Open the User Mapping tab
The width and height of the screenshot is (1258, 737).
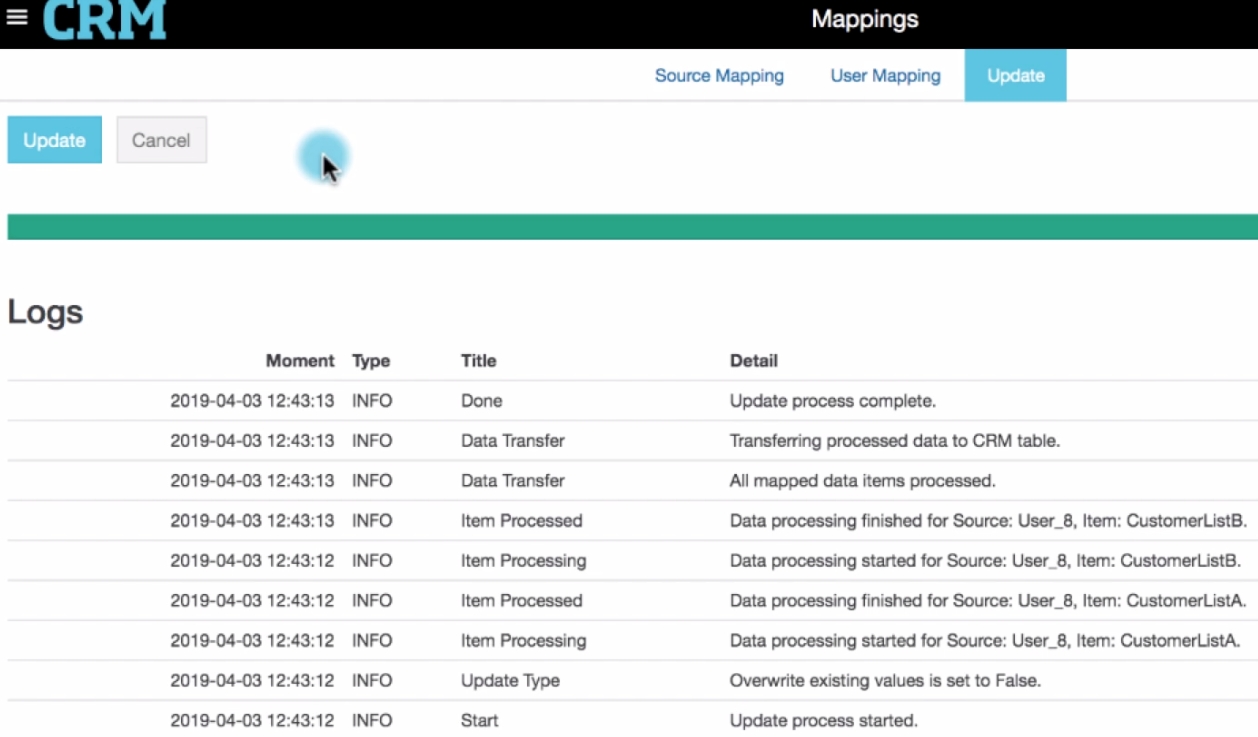click(885, 76)
